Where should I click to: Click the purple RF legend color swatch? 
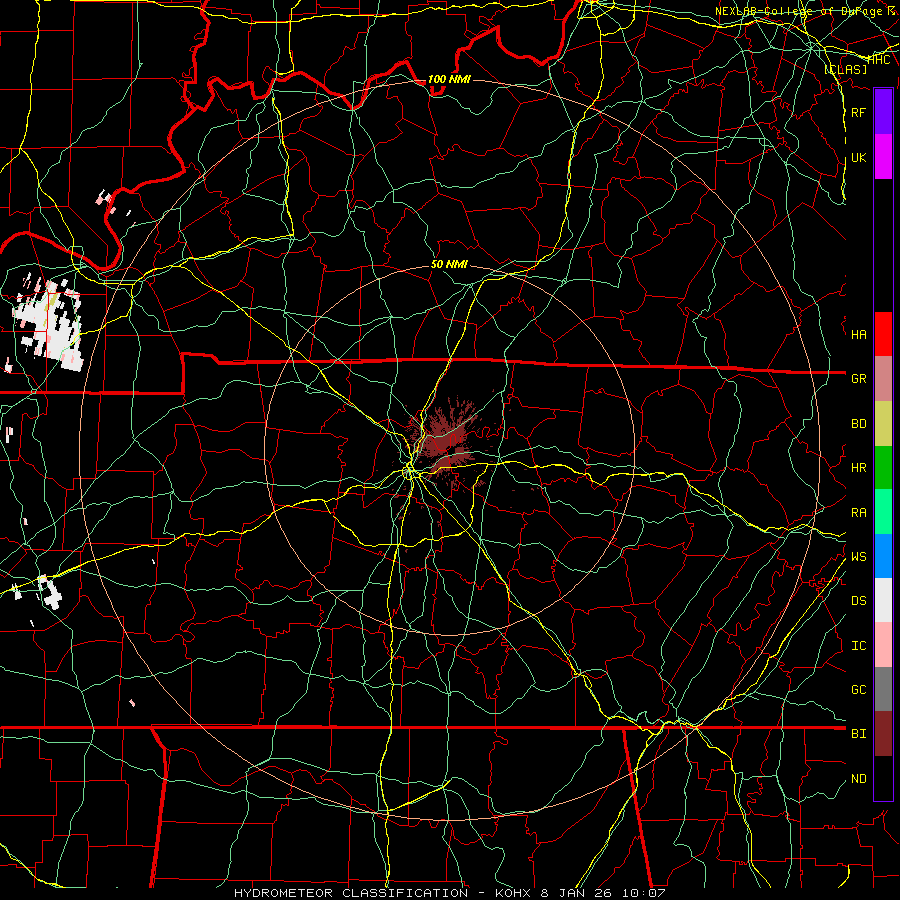click(x=883, y=112)
